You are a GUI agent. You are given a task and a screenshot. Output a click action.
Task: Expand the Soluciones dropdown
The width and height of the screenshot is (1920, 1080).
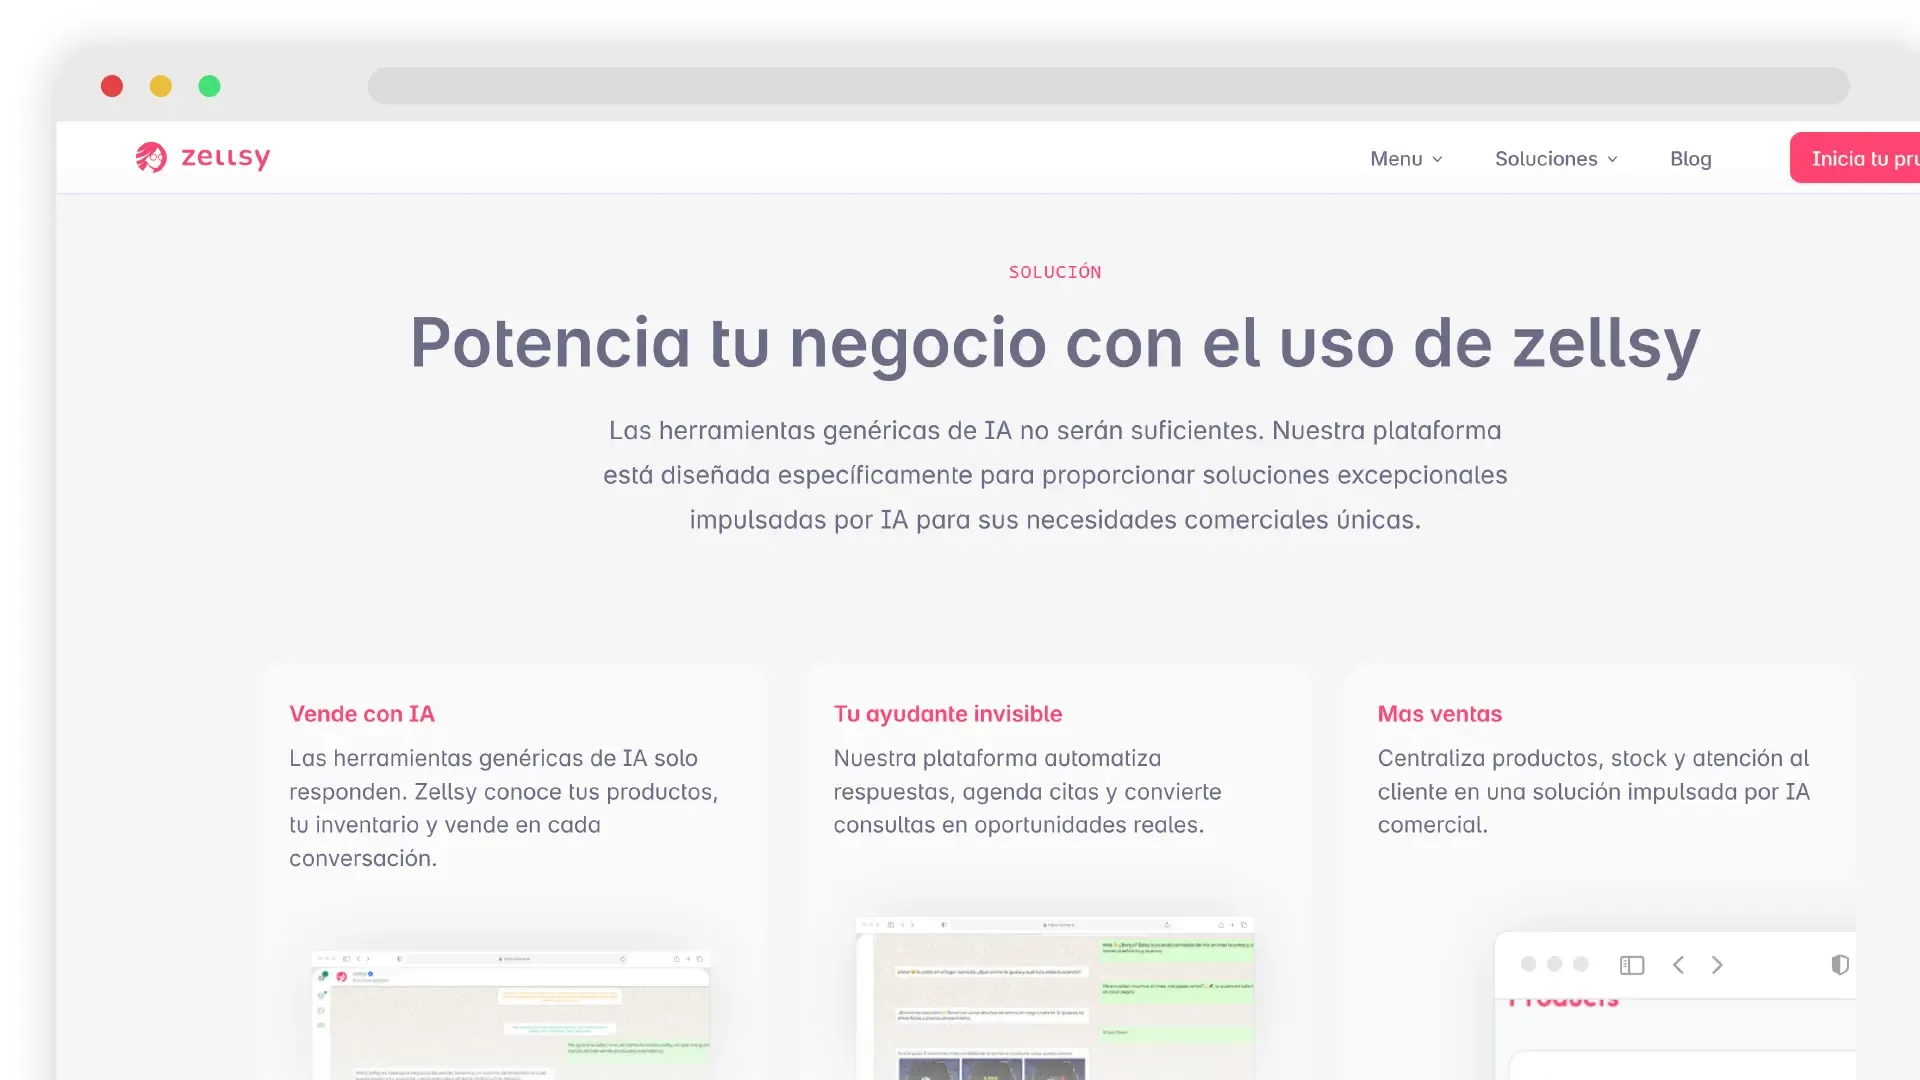click(x=1546, y=159)
